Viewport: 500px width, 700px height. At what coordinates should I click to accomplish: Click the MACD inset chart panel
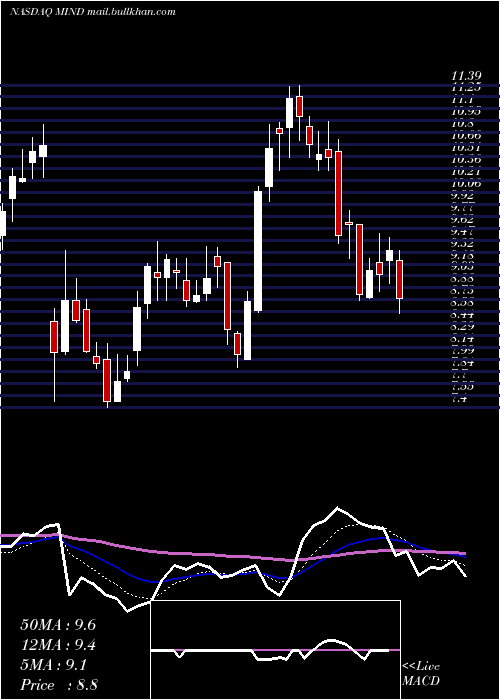pos(276,650)
